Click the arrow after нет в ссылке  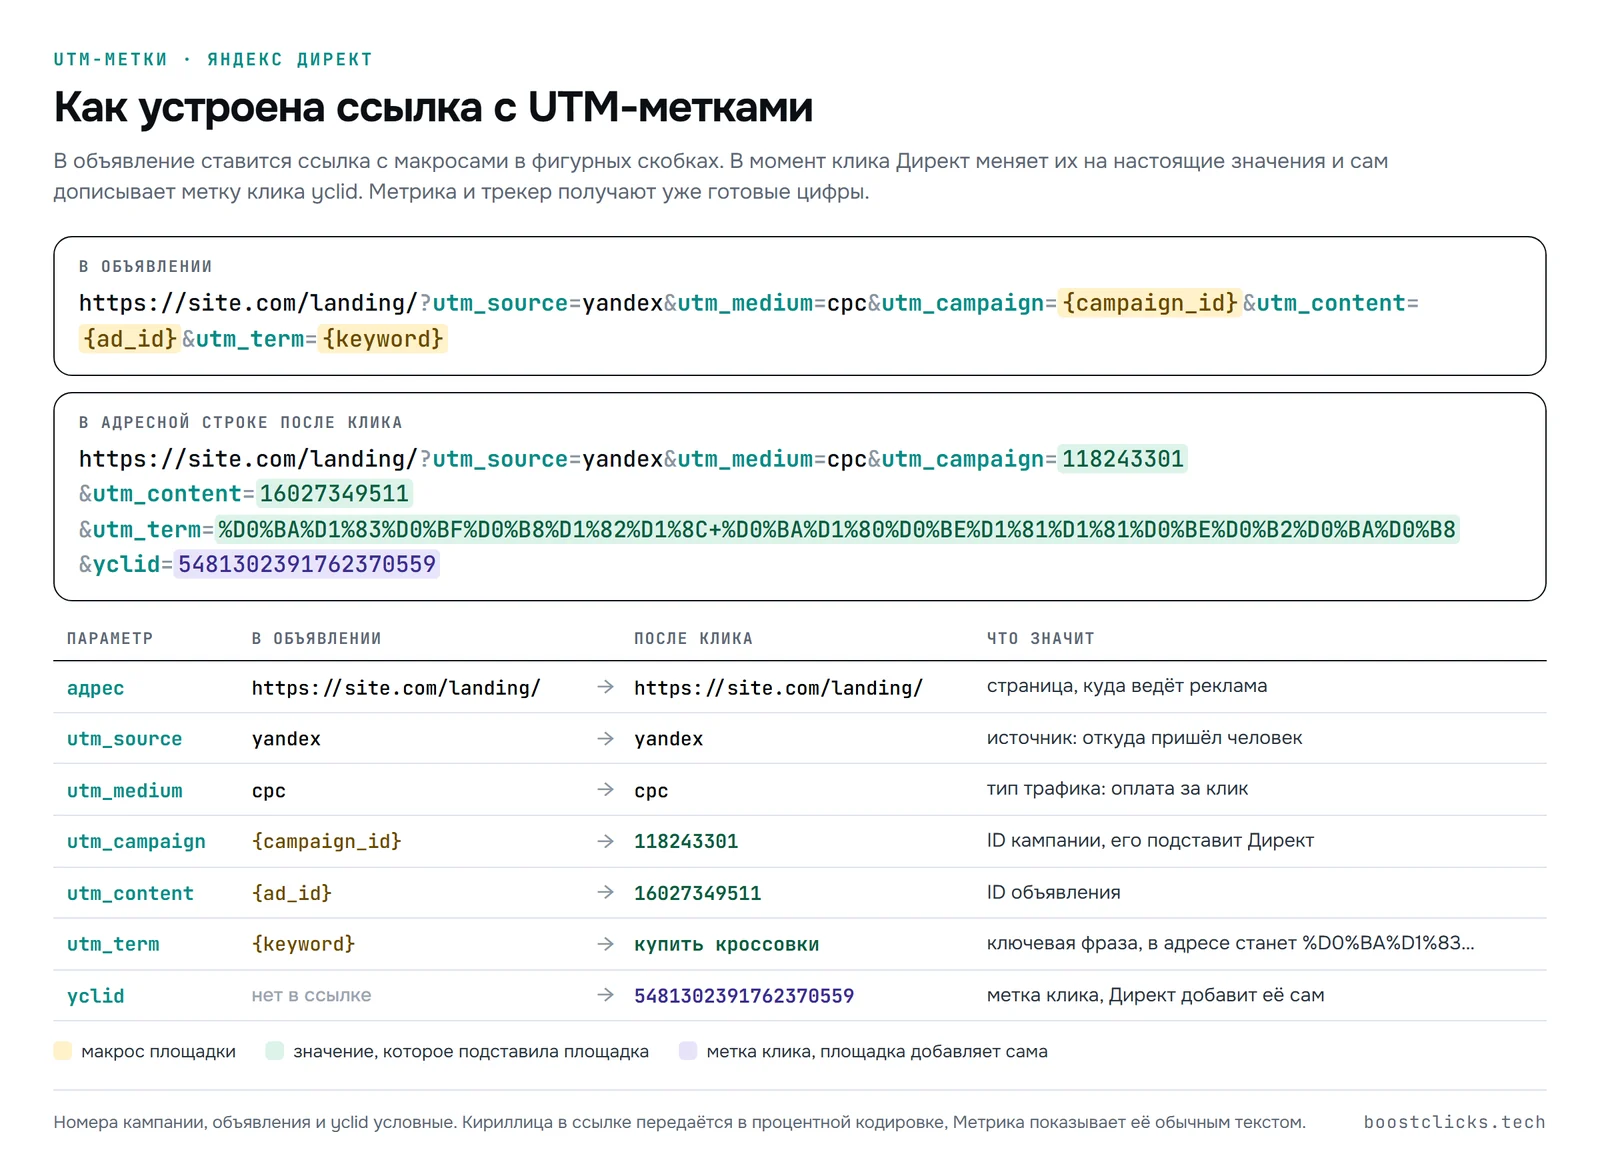tap(605, 995)
